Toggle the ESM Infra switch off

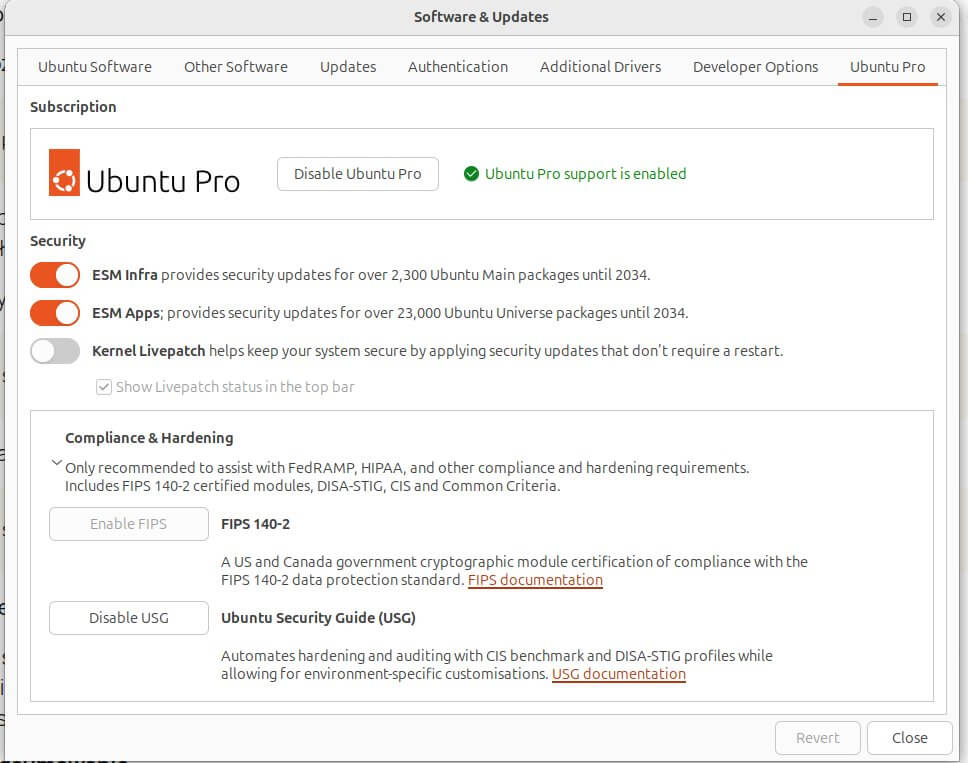click(55, 275)
